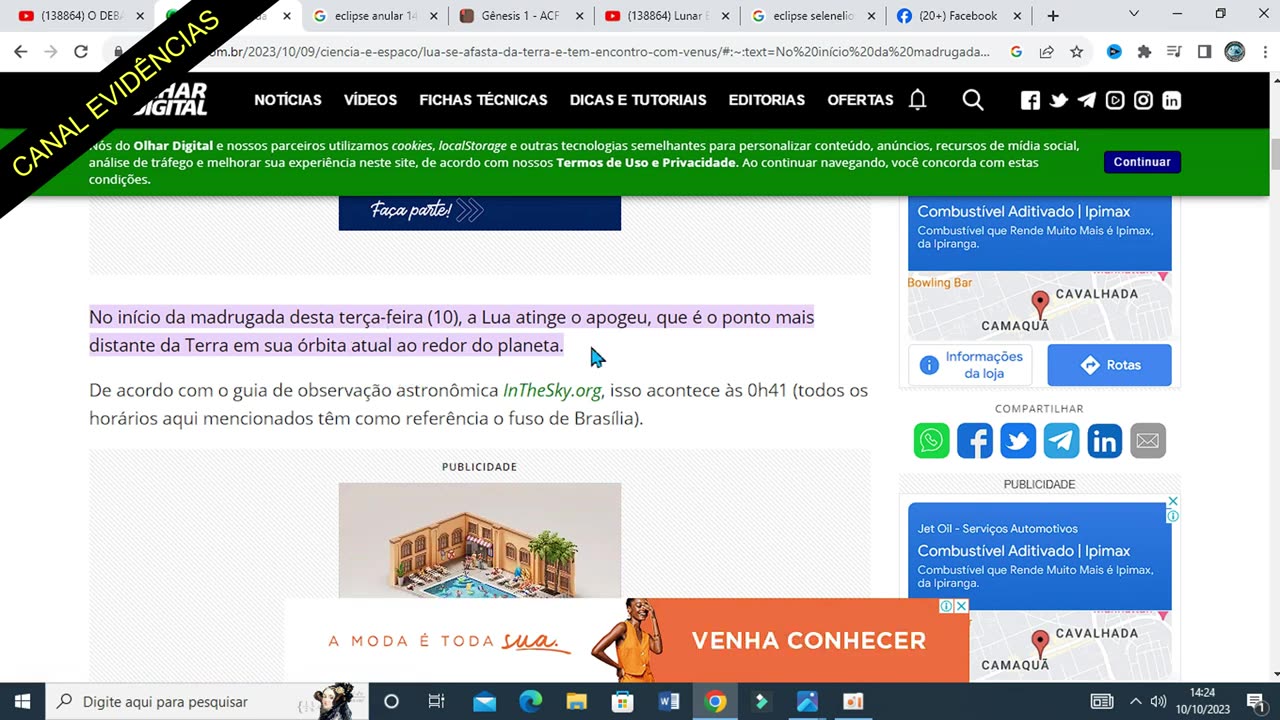The height and width of the screenshot is (720, 1280).
Task: Open the OFERTAS menu item
Action: pyautogui.click(x=860, y=100)
